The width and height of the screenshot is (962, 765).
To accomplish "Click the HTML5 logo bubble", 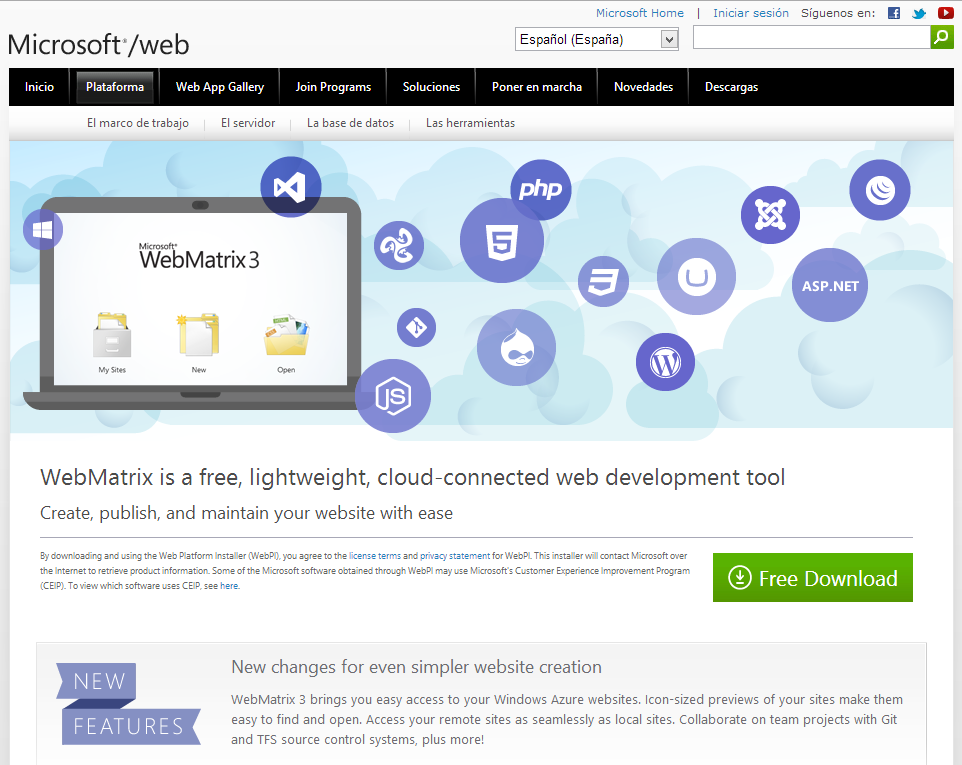I will 501,240.
